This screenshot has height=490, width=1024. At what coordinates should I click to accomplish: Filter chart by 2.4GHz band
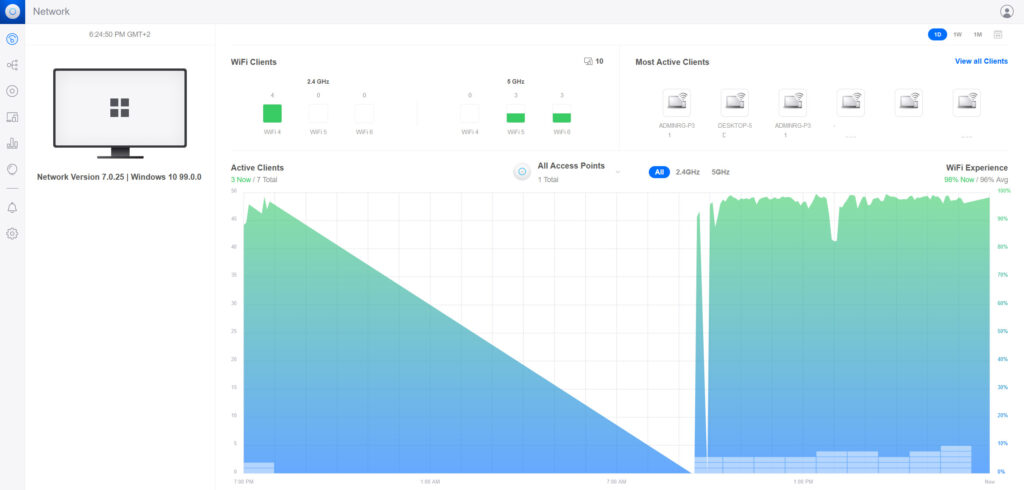pyautogui.click(x=687, y=172)
